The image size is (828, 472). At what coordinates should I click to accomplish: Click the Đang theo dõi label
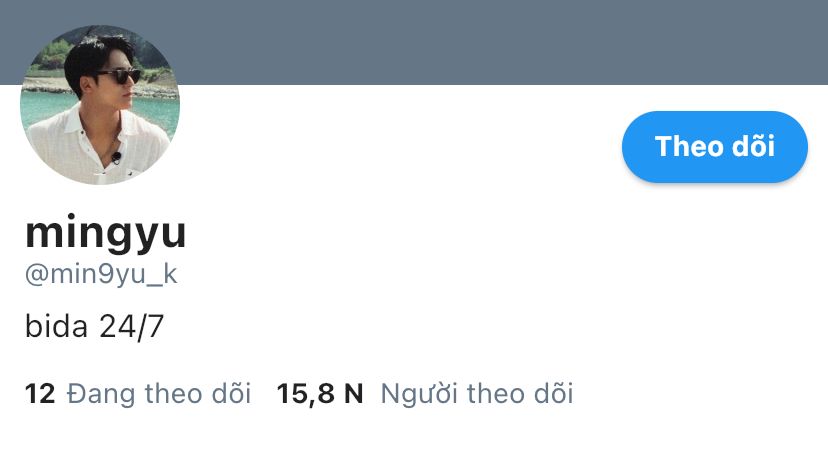pyautogui.click(x=158, y=394)
